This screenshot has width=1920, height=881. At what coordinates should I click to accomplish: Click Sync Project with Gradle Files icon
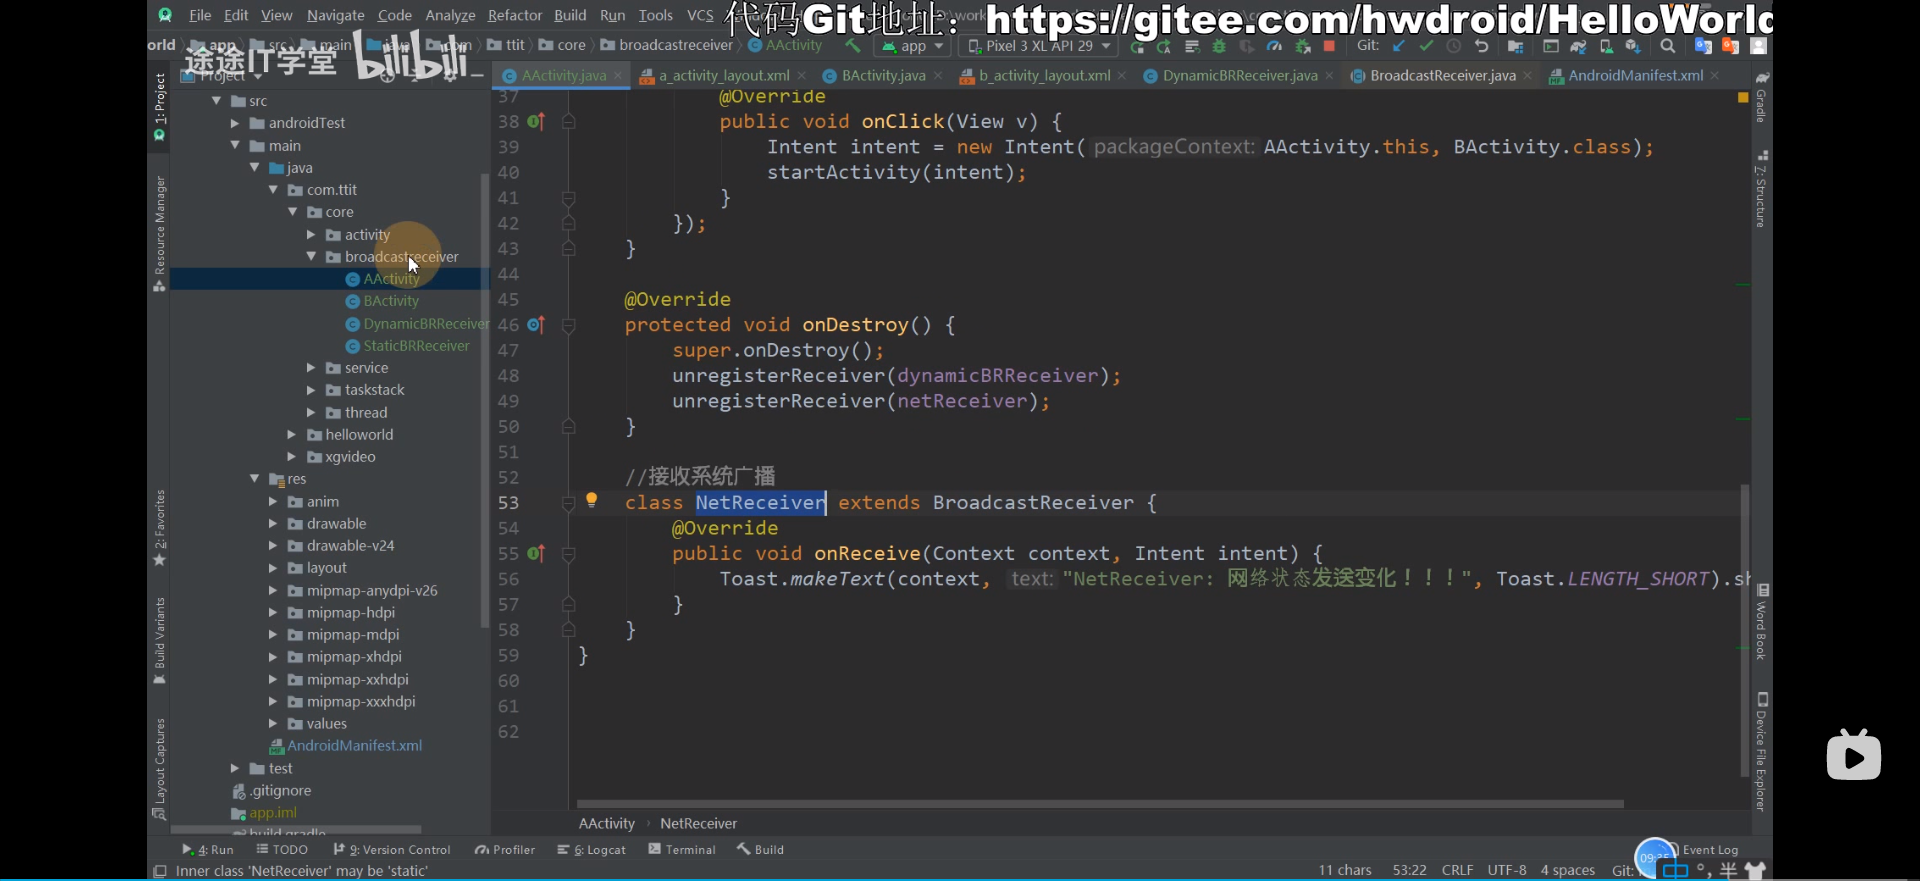click(1578, 47)
